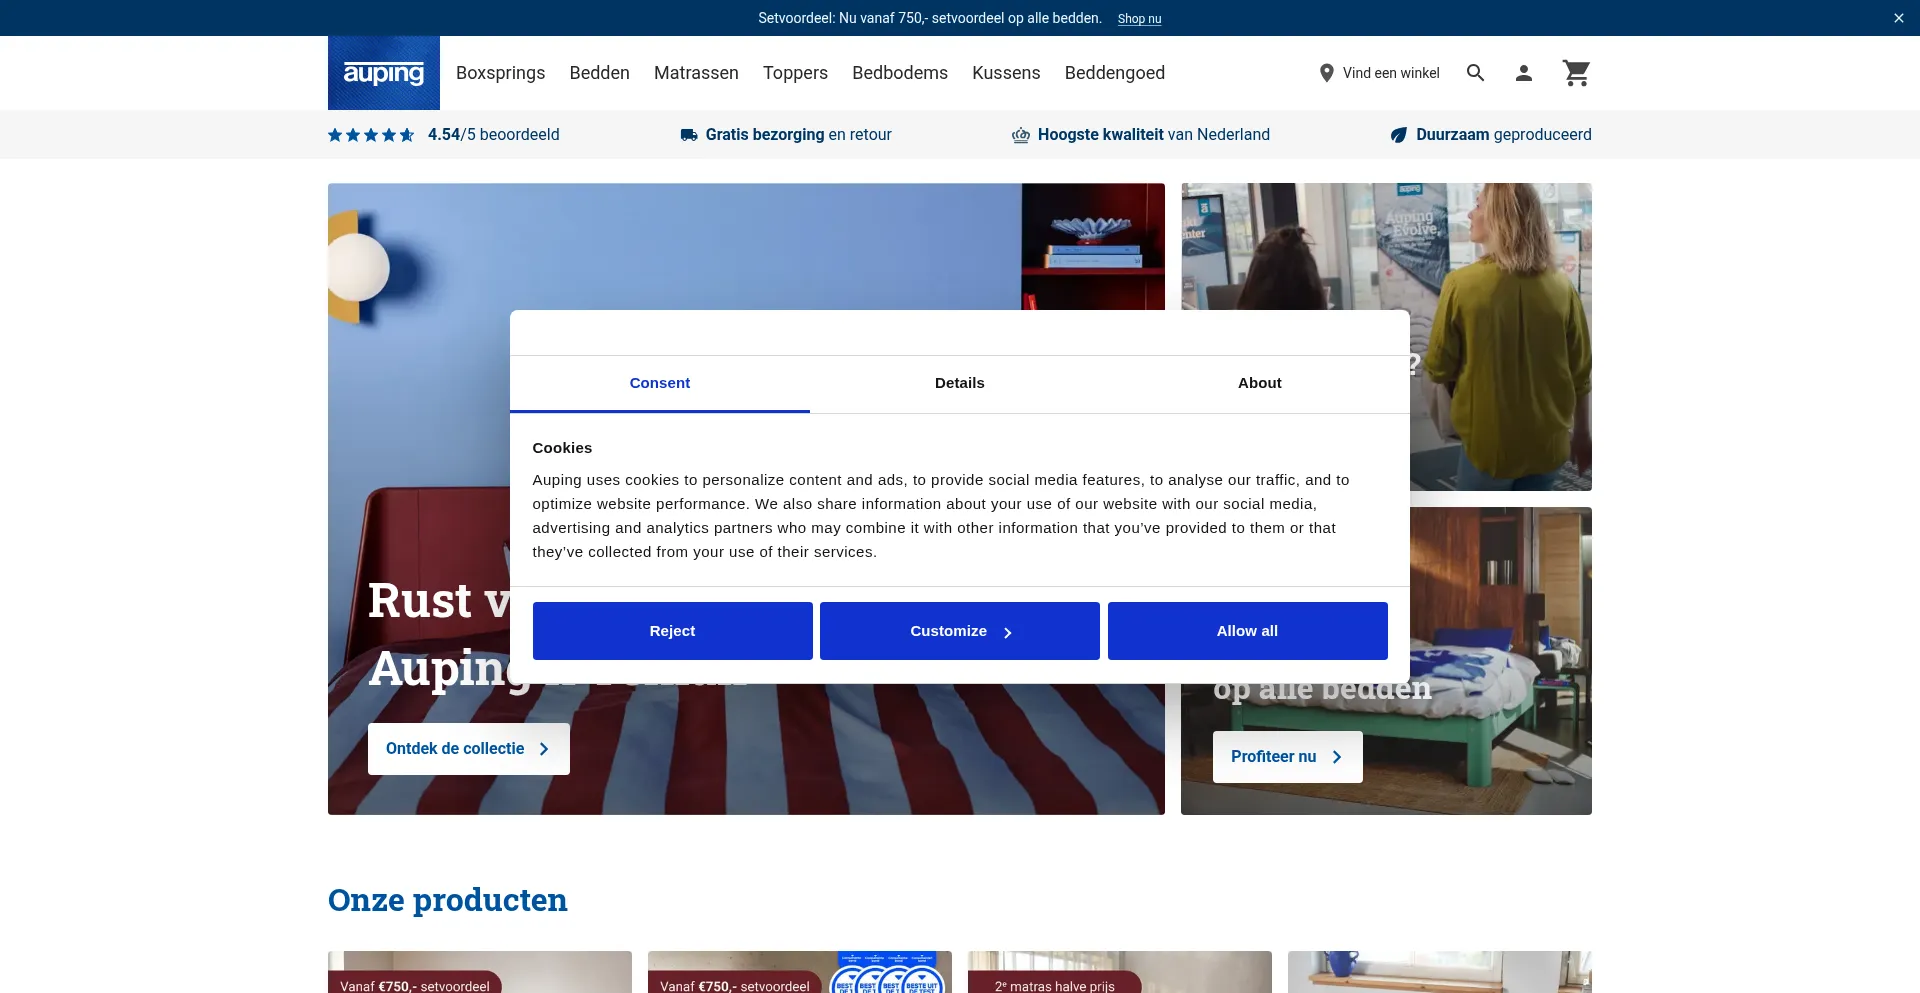Click the five-star rating icons
The width and height of the screenshot is (1920, 993).
click(x=371, y=135)
